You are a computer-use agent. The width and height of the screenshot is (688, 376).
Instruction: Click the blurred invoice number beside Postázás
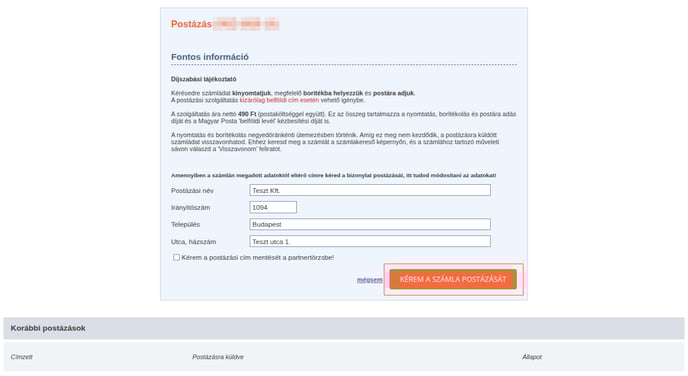(246, 24)
